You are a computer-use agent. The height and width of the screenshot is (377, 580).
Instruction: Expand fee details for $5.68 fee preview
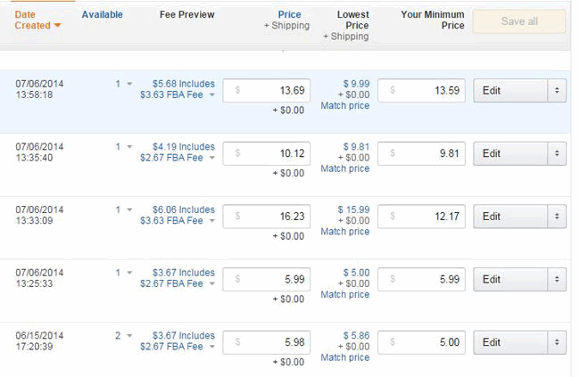tap(212, 95)
